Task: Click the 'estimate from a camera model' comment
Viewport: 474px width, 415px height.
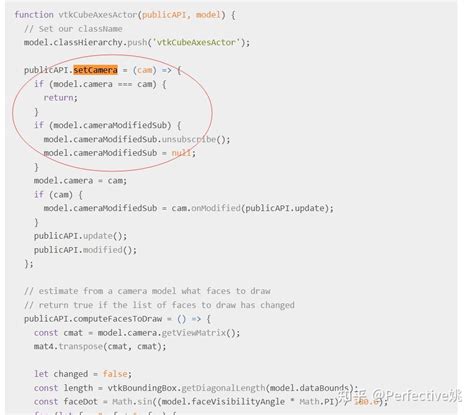Action: coord(147,291)
